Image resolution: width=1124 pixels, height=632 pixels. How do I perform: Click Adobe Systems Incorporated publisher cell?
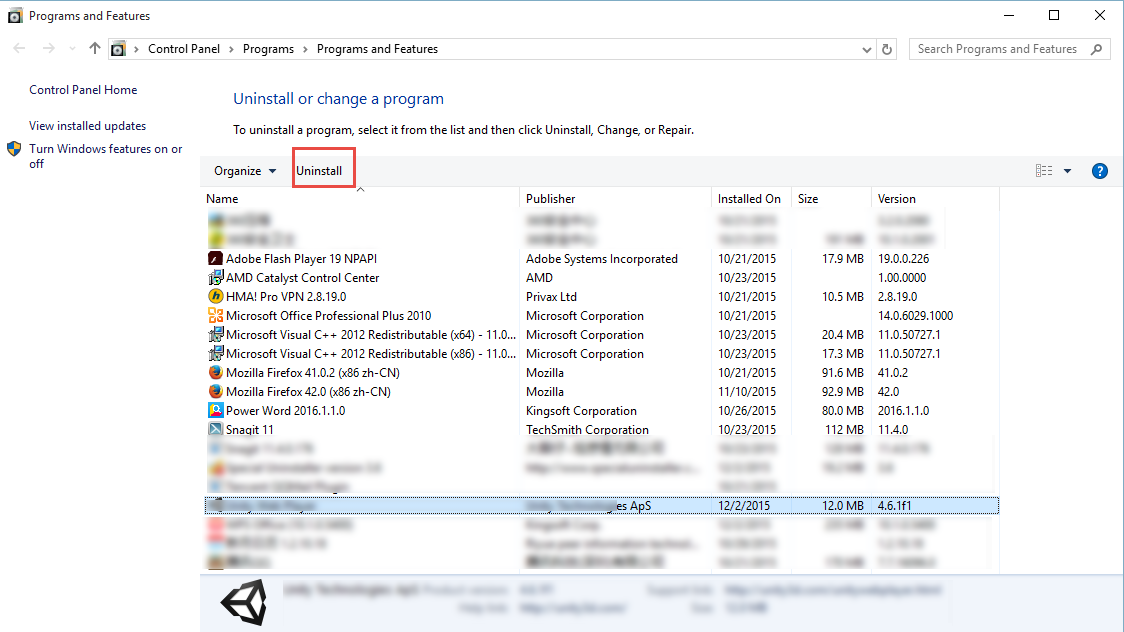(601, 259)
